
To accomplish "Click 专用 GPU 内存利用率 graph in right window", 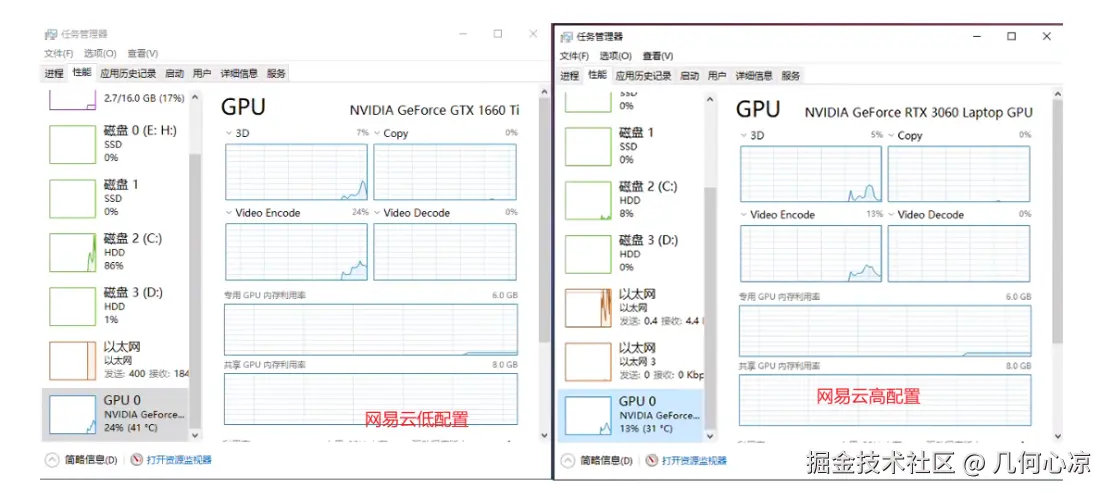I will 885,331.
